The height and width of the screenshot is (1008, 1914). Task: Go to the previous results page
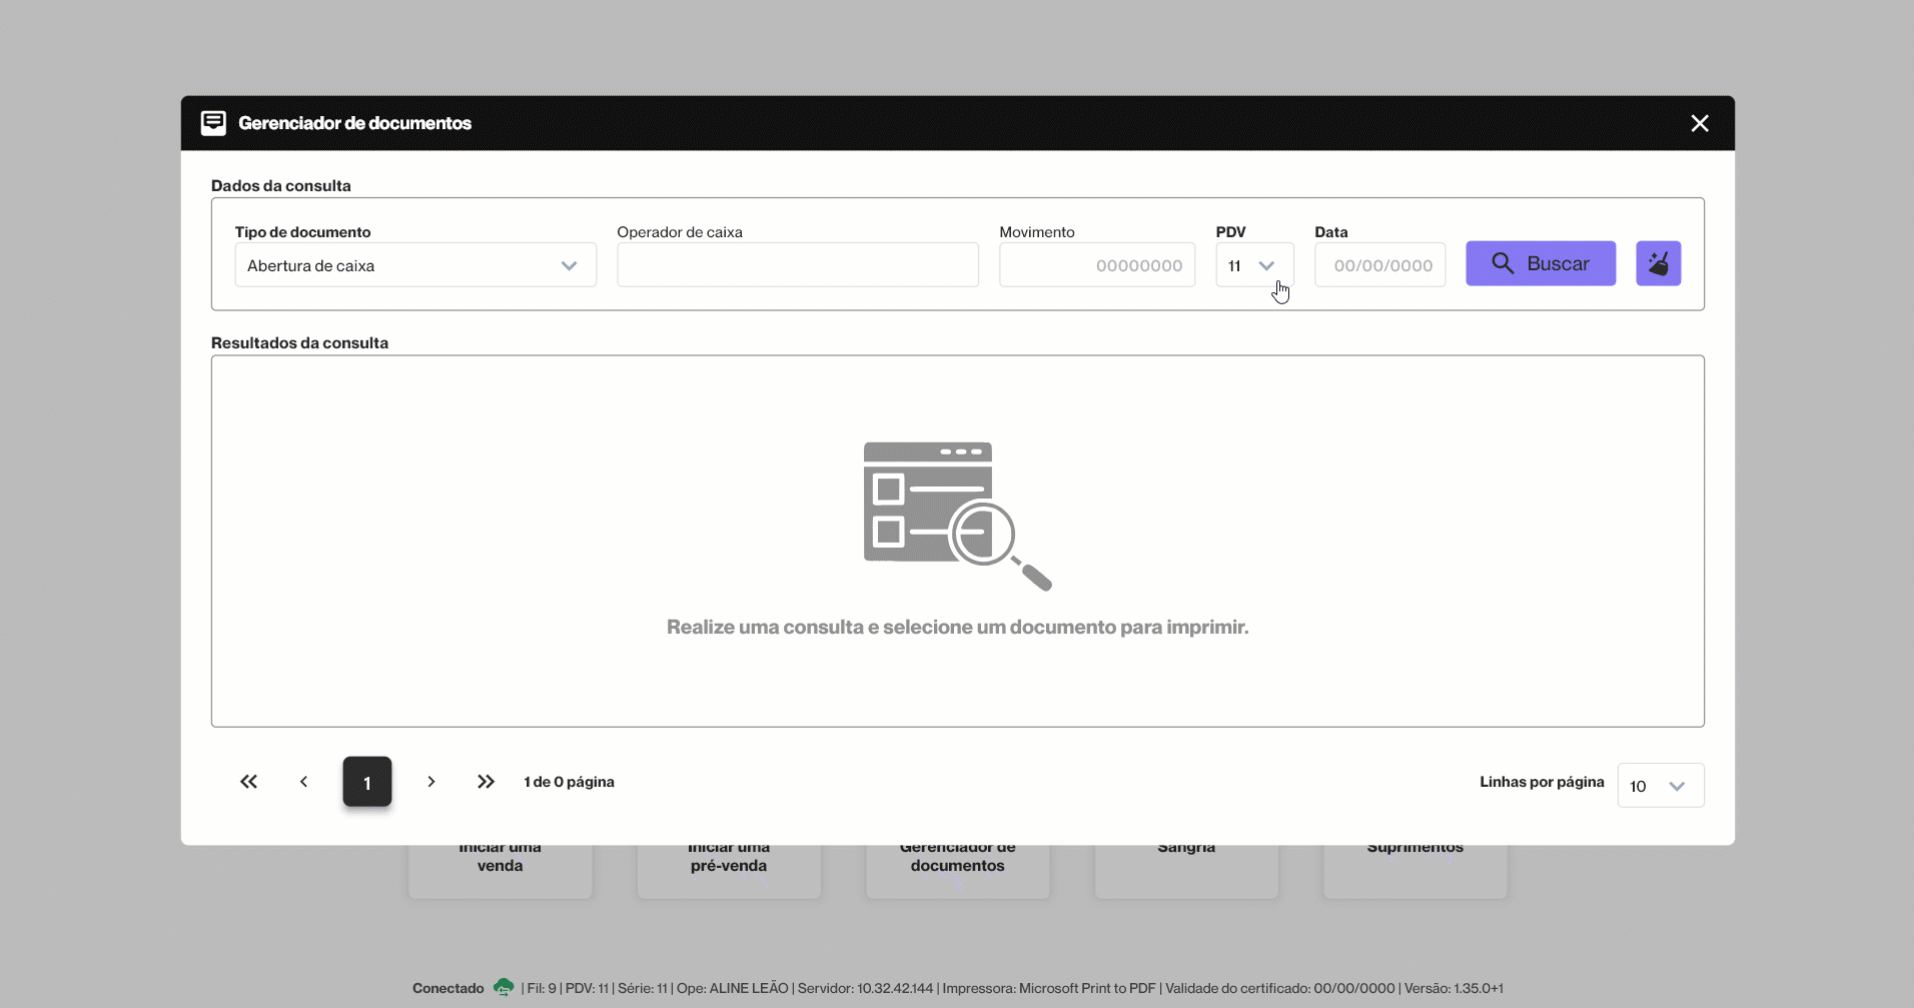pos(304,782)
